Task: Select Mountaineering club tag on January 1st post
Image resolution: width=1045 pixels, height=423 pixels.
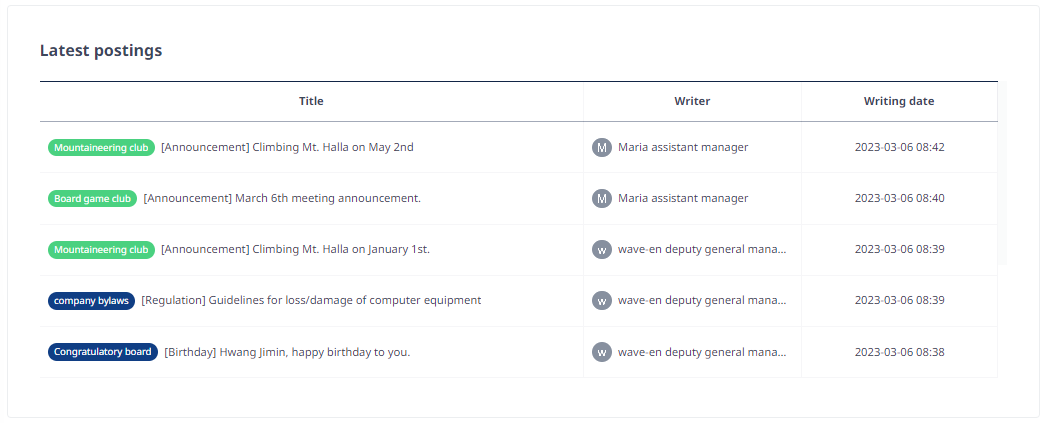Action: pos(101,250)
